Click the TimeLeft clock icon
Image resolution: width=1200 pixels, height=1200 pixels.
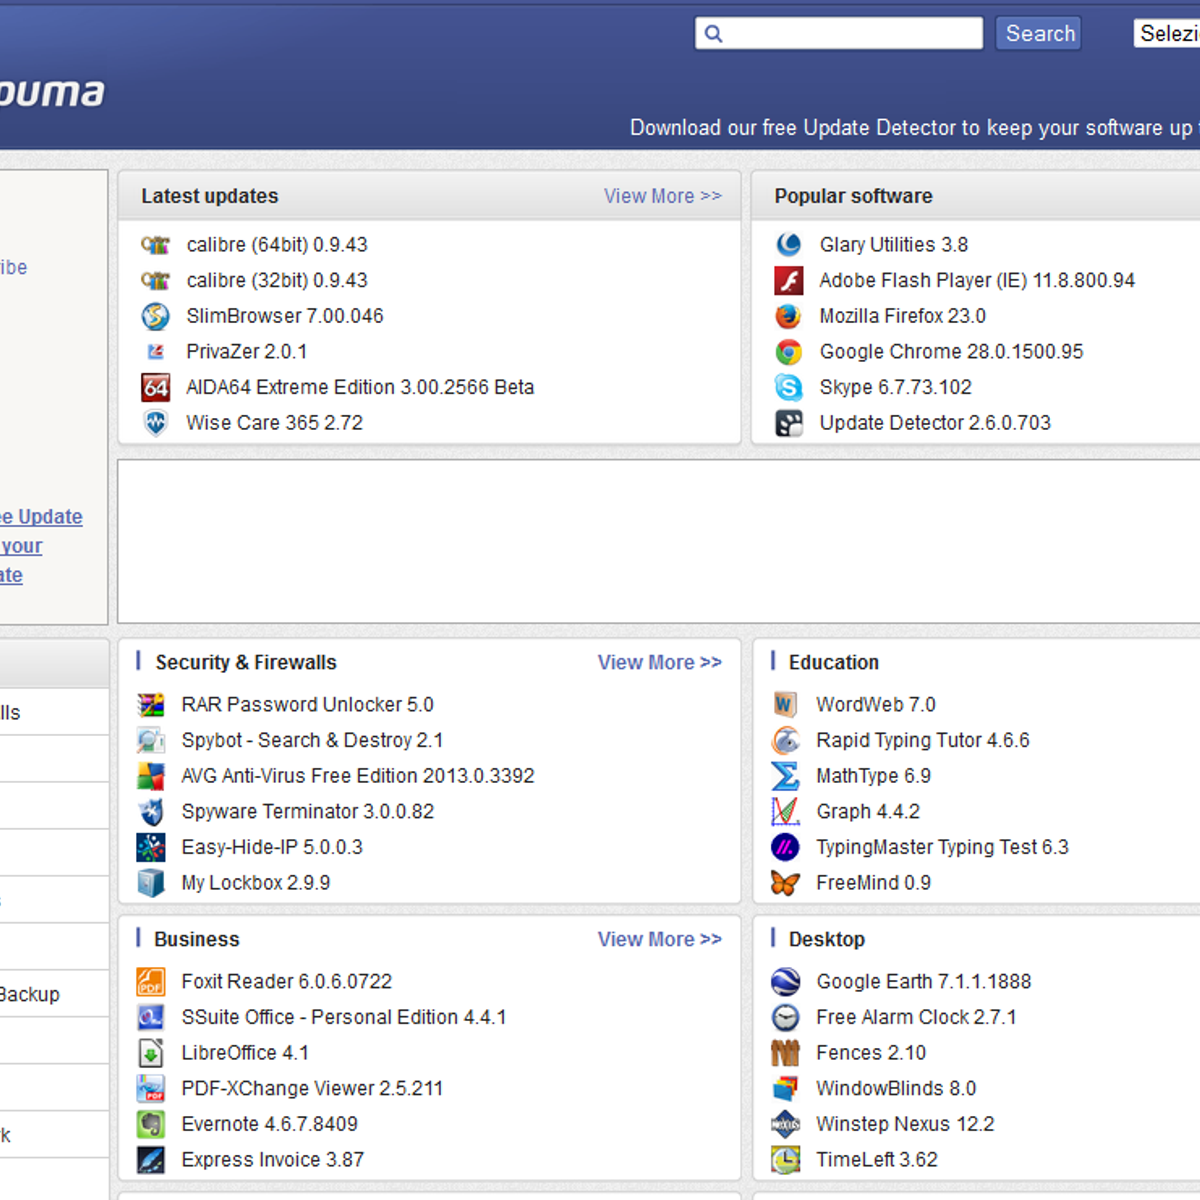(x=785, y=1160)
